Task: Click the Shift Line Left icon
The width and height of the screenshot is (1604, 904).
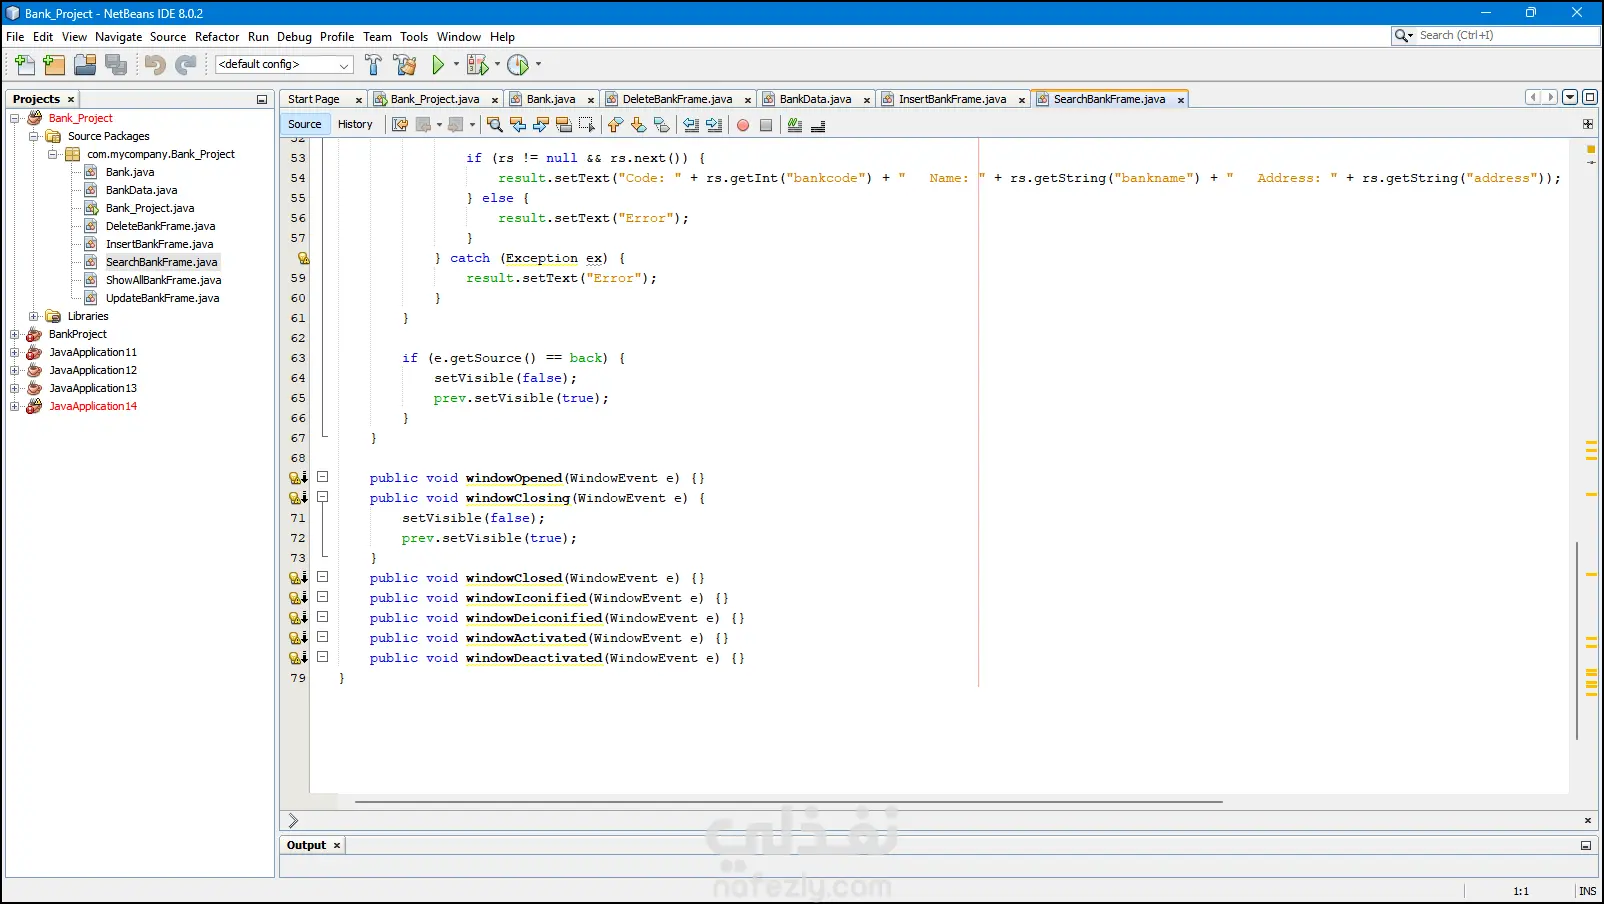Action: 691,125
